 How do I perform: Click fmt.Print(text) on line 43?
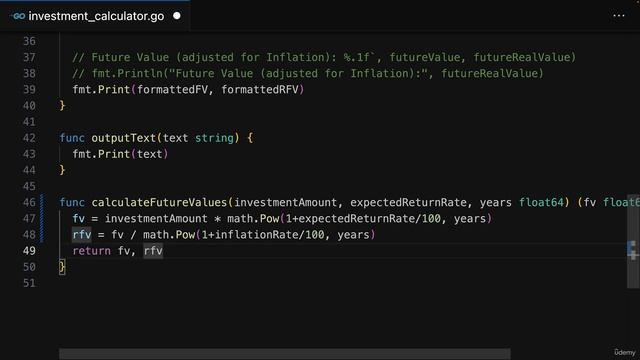click(x=120, y=154)
